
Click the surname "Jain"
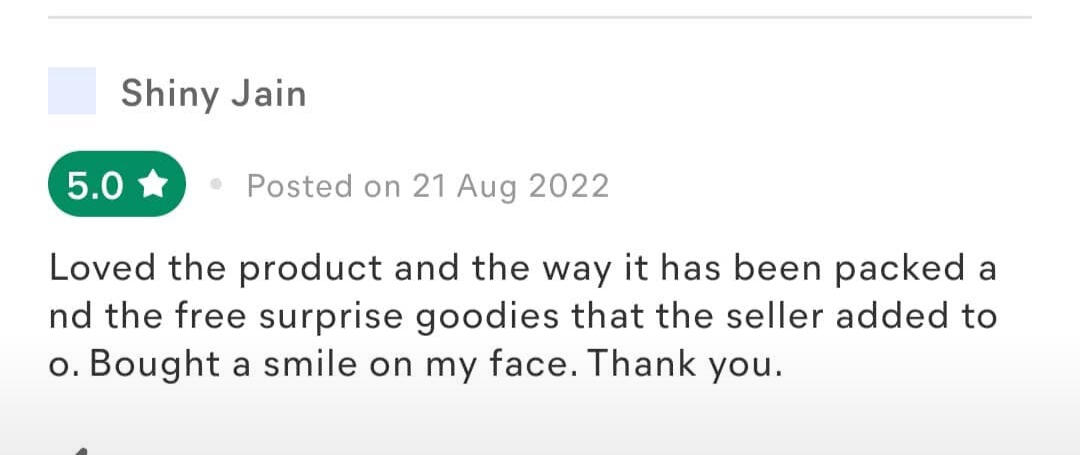(268, 93)
